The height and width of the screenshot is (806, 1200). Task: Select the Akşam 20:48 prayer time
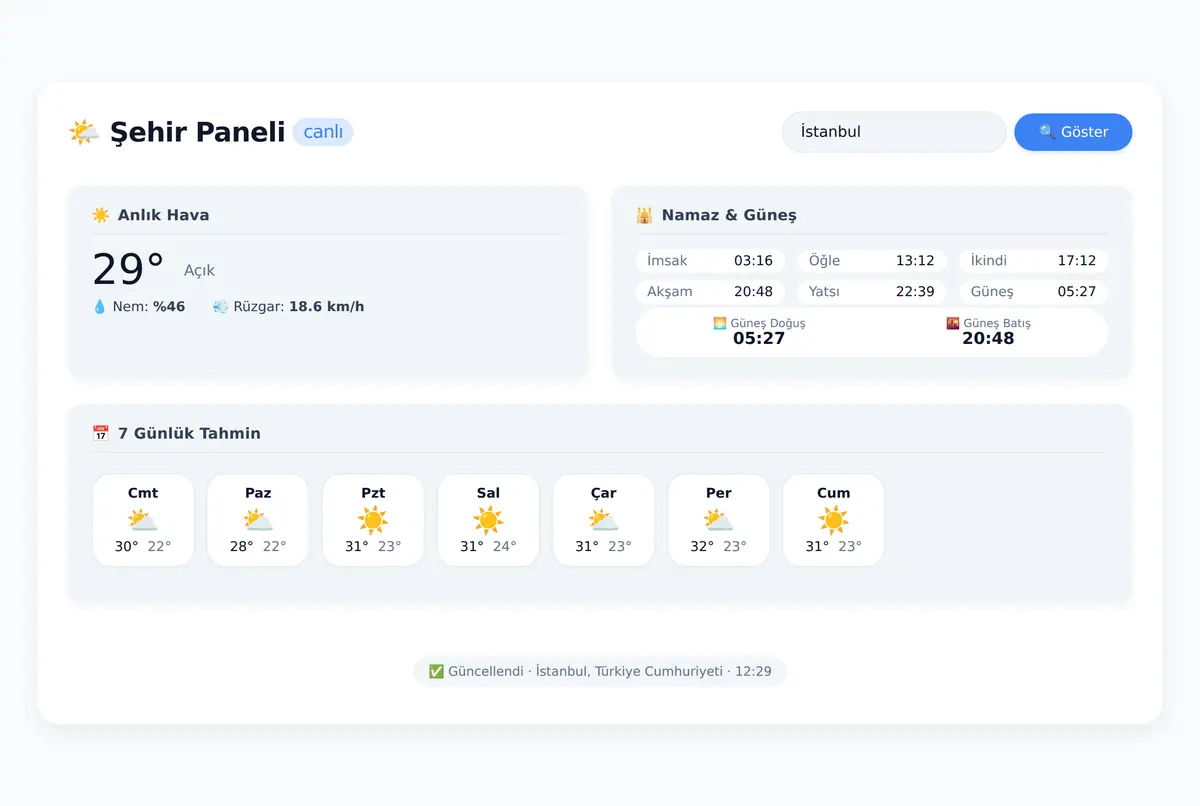(710, 292)
